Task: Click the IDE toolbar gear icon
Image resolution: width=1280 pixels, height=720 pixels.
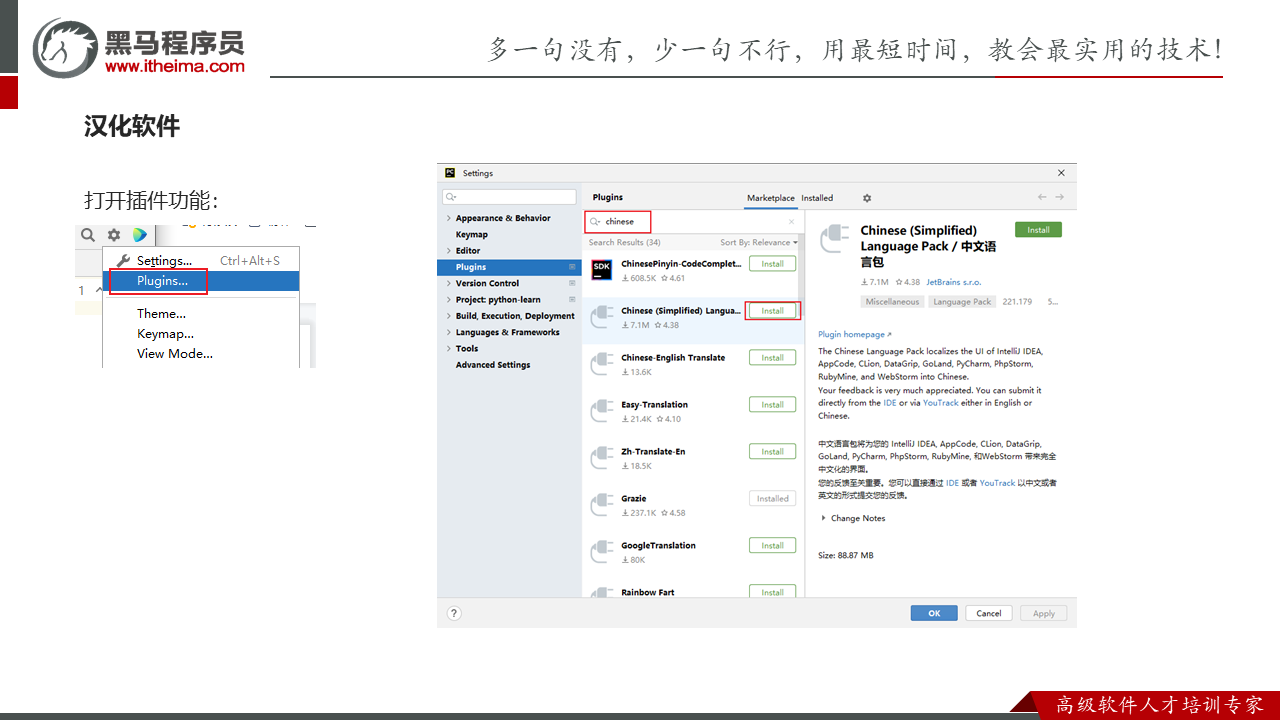Action: [x=114, y=235]
